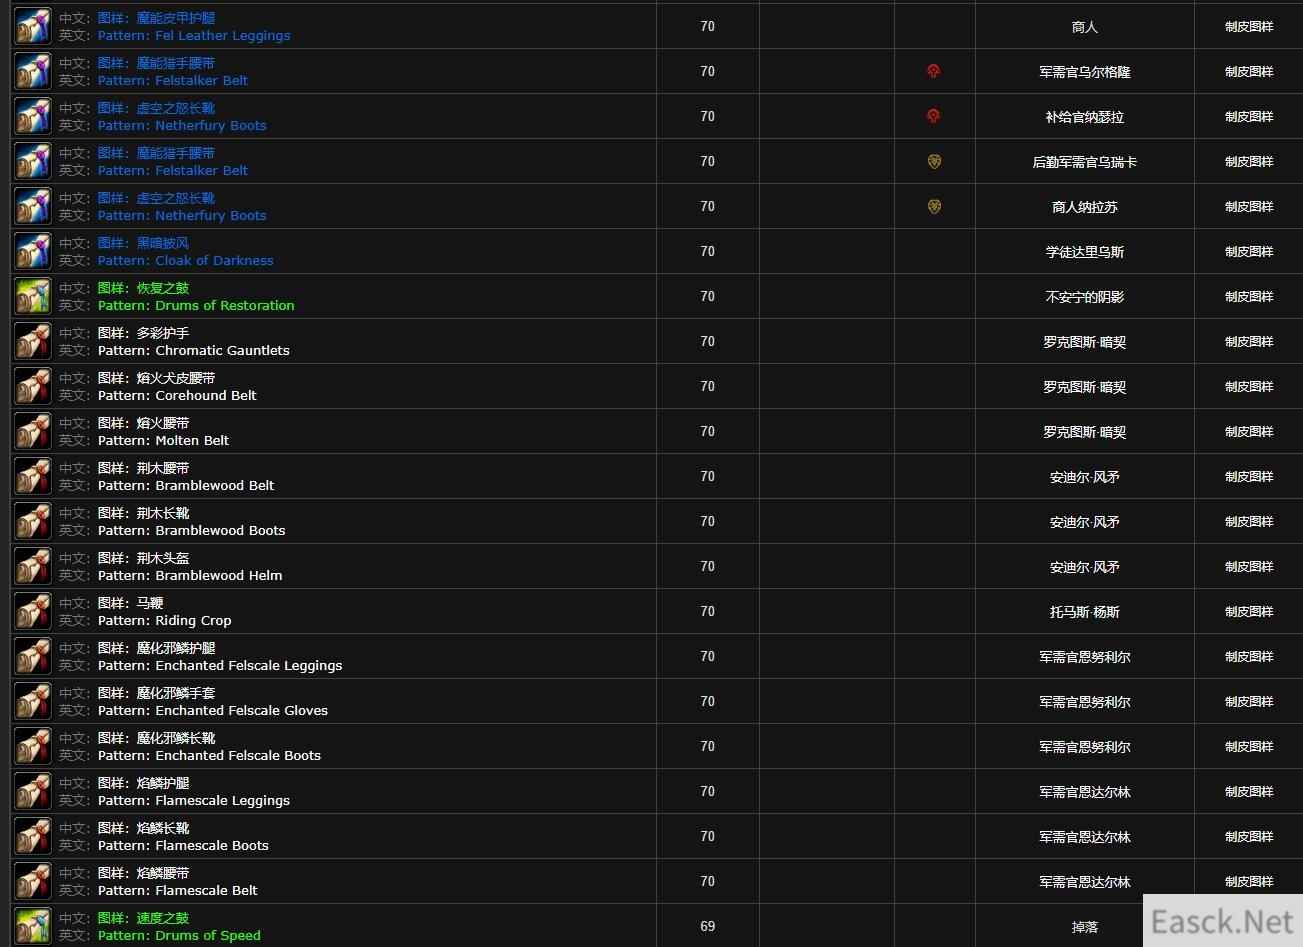Click 制皮图样 in Cloak of Darkness row
This screenshot has height=947, width=1303.
tap(1249, 252)
